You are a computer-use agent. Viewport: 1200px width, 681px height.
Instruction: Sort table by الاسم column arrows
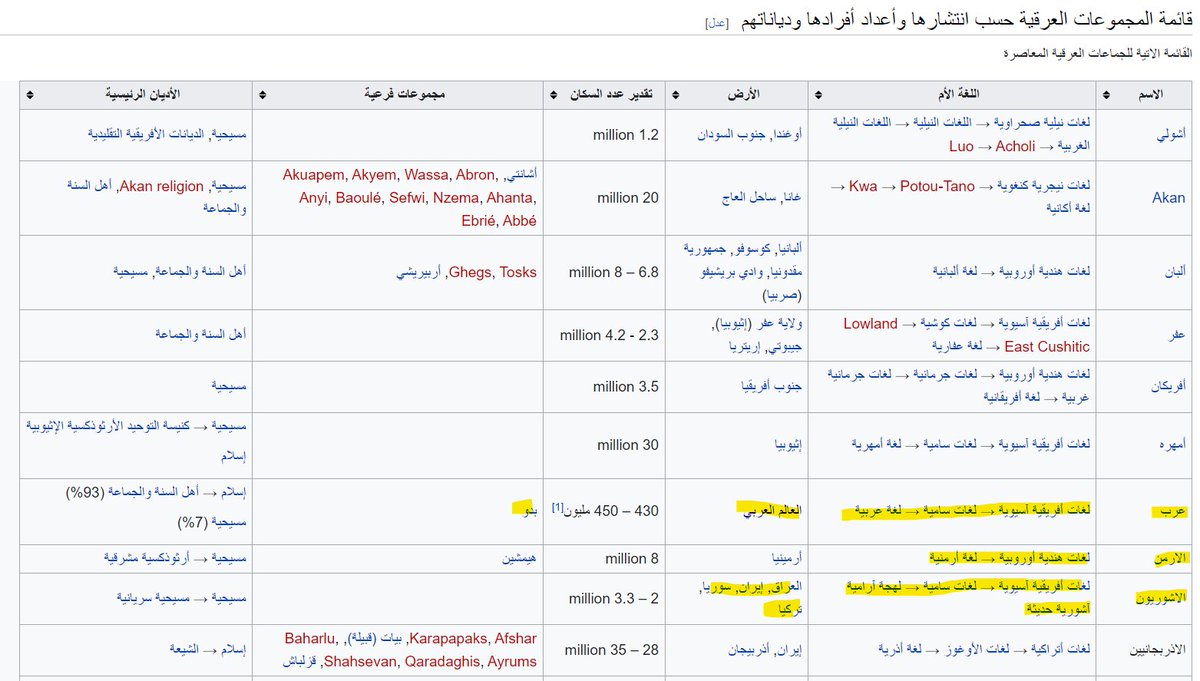[x=1106, y=95]
